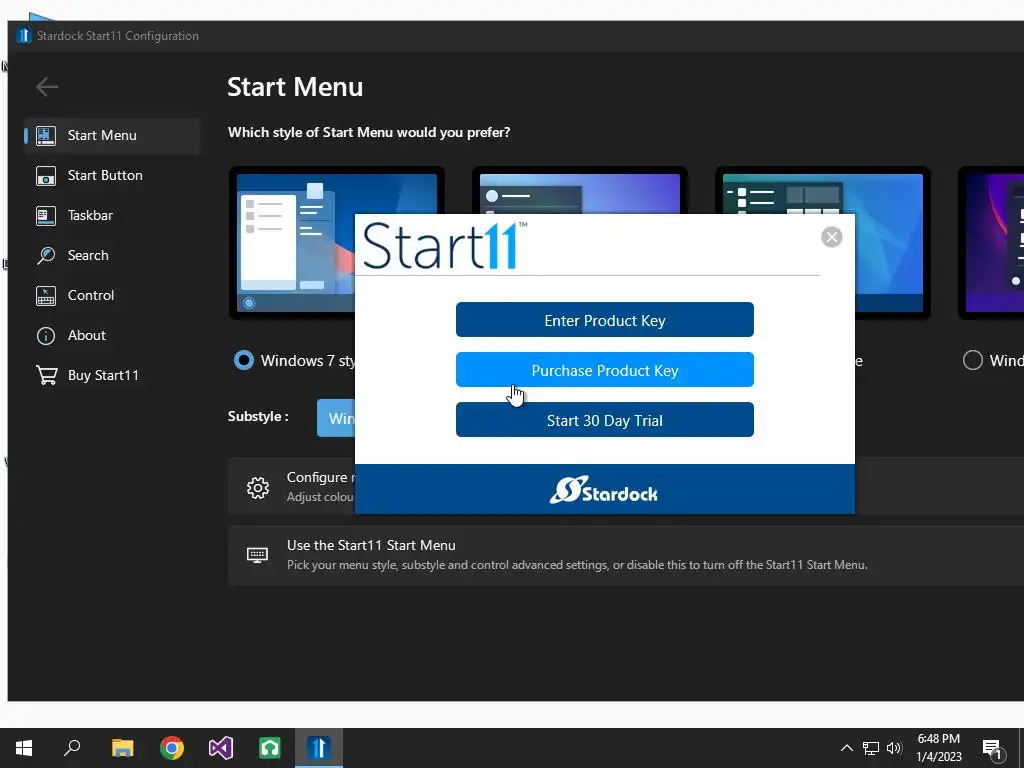Open the Start Button settings section
The image size is (1024, 768).
[112, 176]
